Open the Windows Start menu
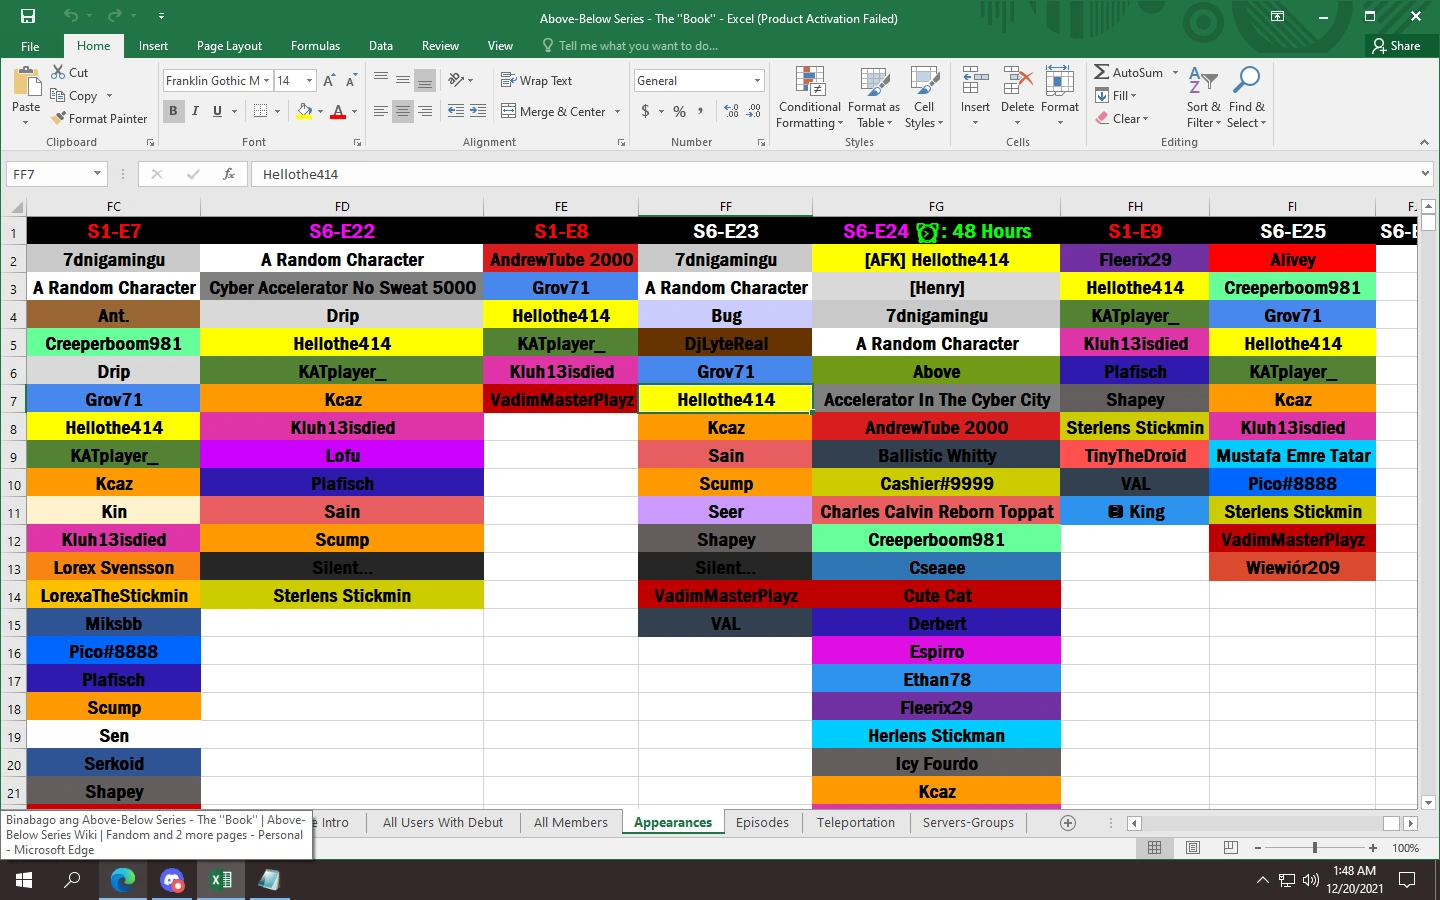1440x900 pixels. (24, 880)
